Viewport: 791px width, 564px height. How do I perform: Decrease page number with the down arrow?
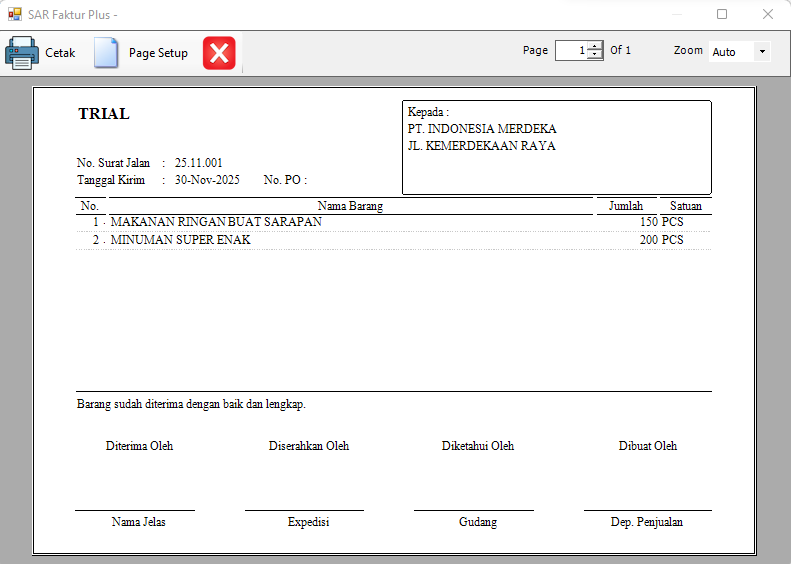click(595, 55)
